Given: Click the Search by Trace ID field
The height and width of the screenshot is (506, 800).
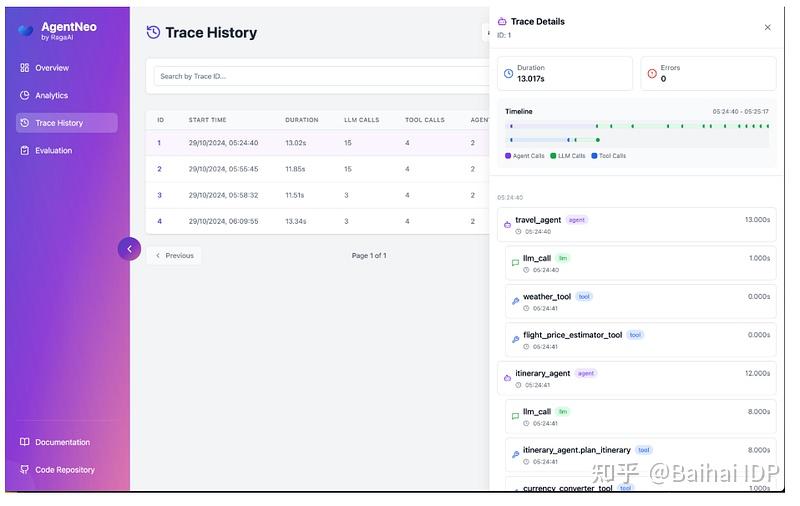Looking at the screenshot, I should click(x=321, y=76).
